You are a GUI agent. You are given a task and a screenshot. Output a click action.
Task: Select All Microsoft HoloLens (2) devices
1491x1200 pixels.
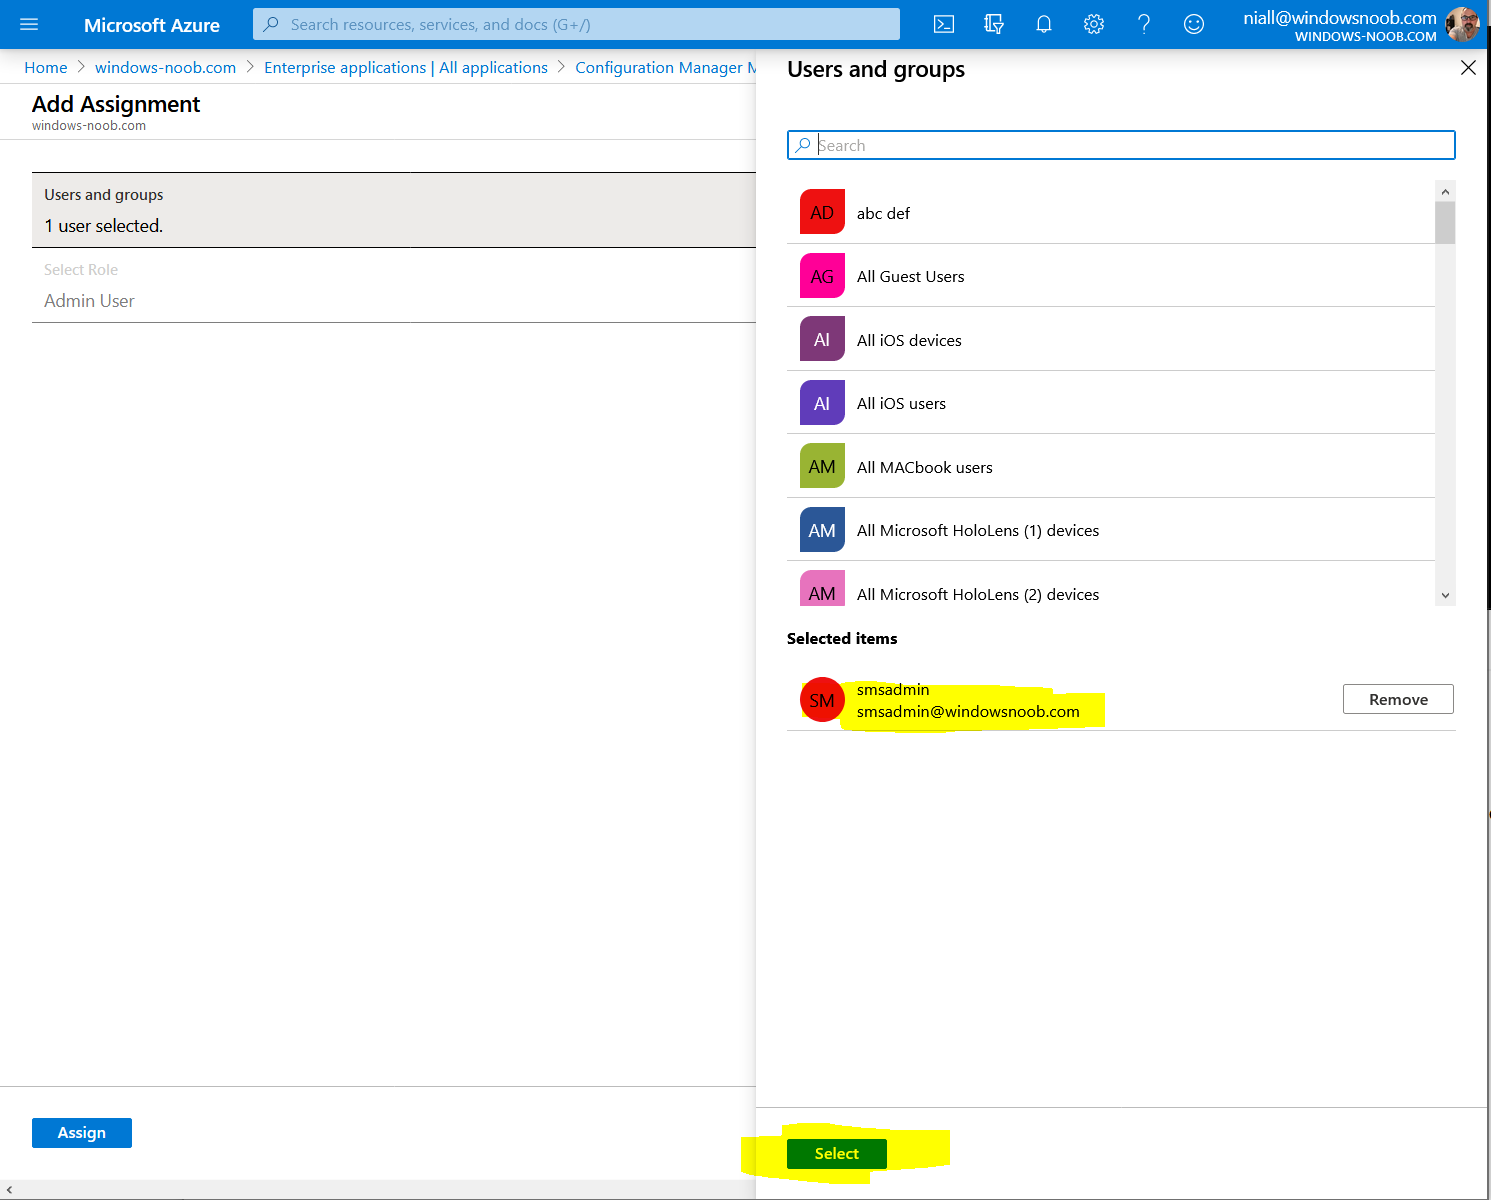pyautogui.click(x=1111, y=585)
